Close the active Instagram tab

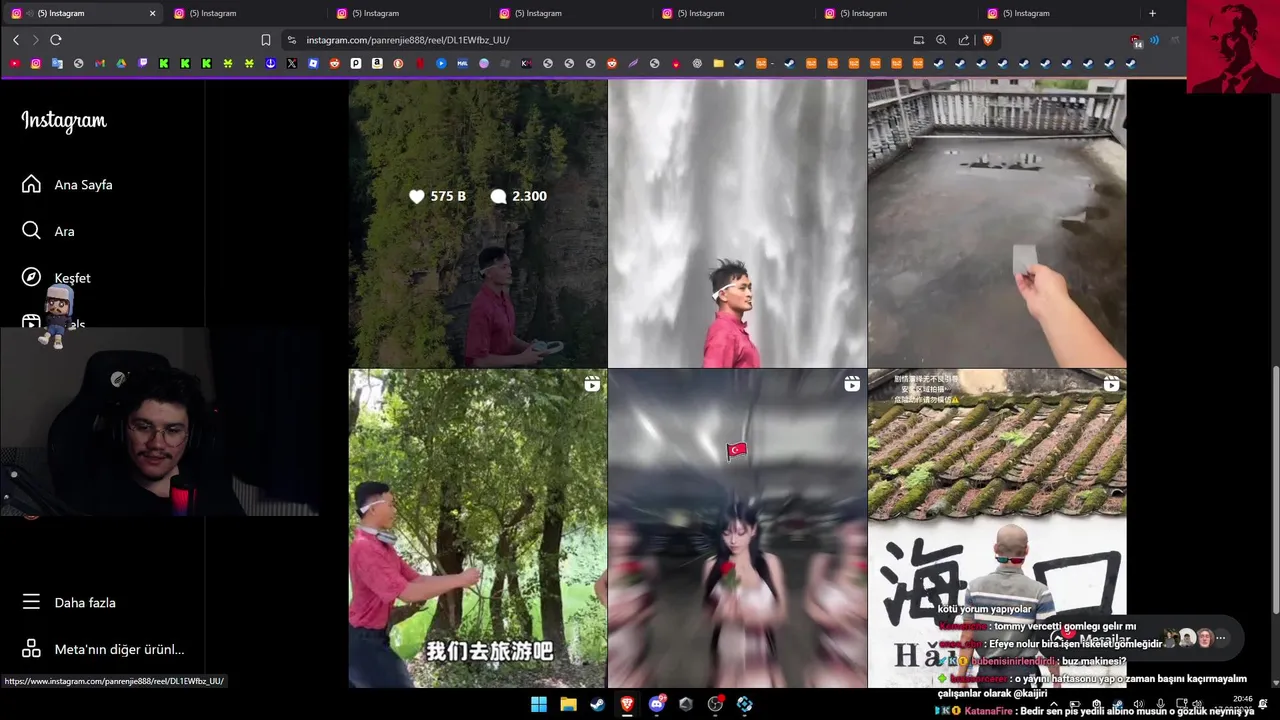tap(152, 13)
